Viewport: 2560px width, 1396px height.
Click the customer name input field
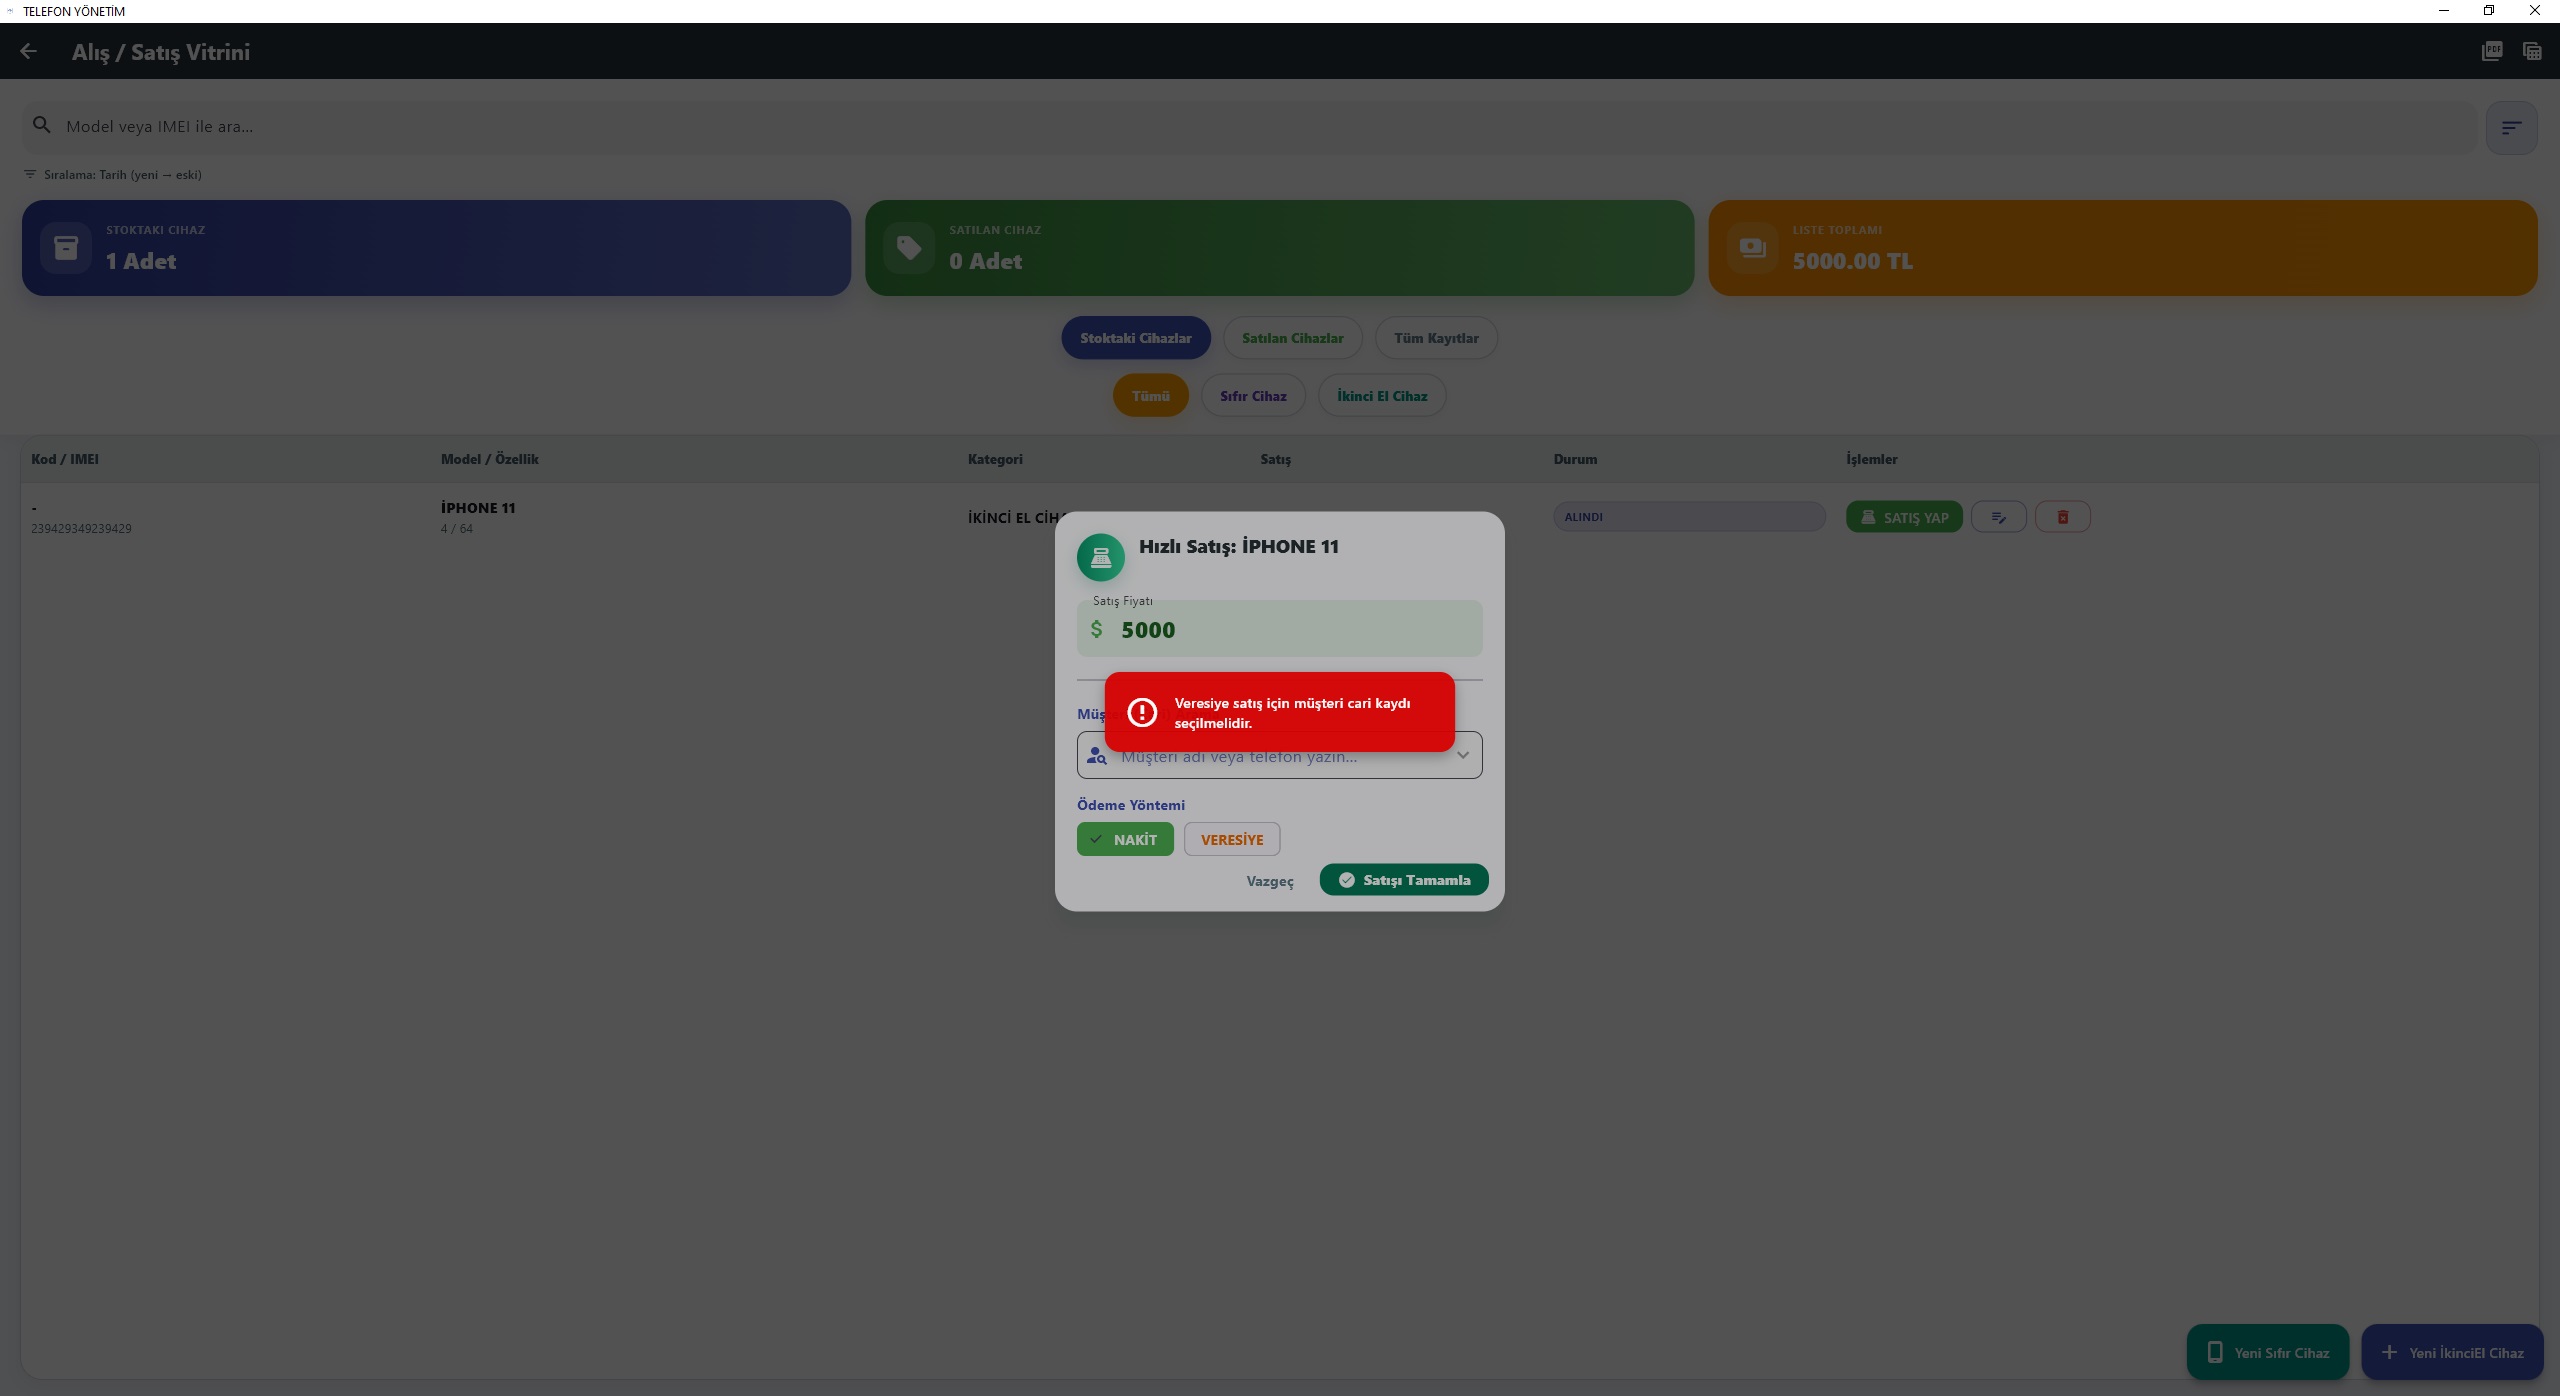(1279, 755)
